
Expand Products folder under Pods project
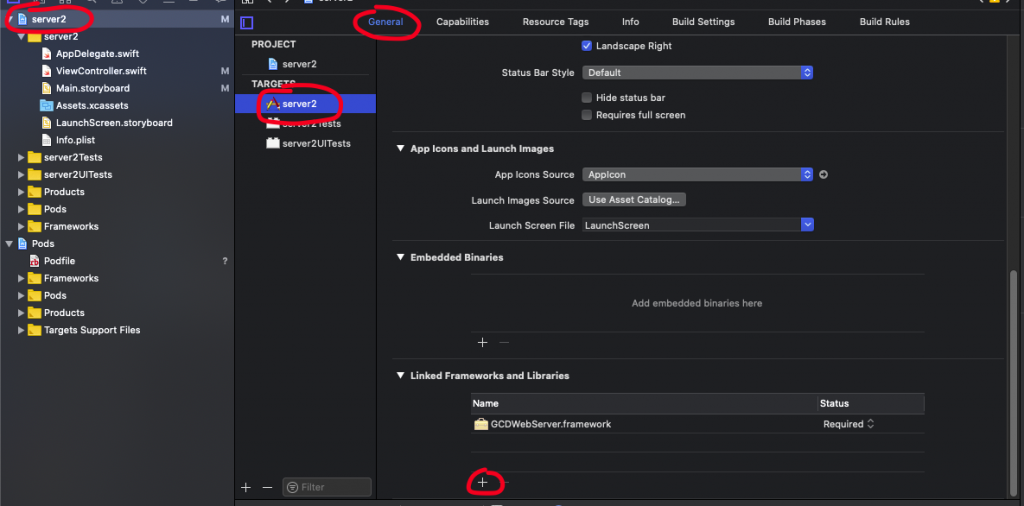tap(22, 313)
